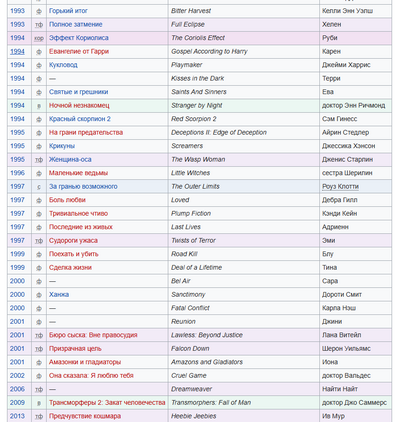
Task: Open the Красный скорпион 2 link
Action: tap(80, 119)
